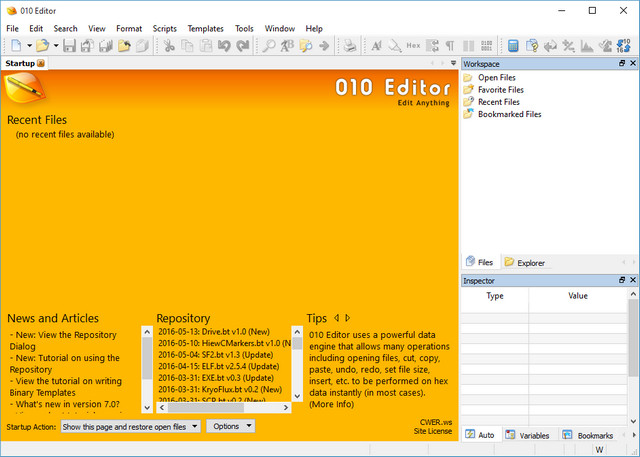This screenshot has height=457, width=640.
Task: Float the Workspace panel
Action: point(620,64)
